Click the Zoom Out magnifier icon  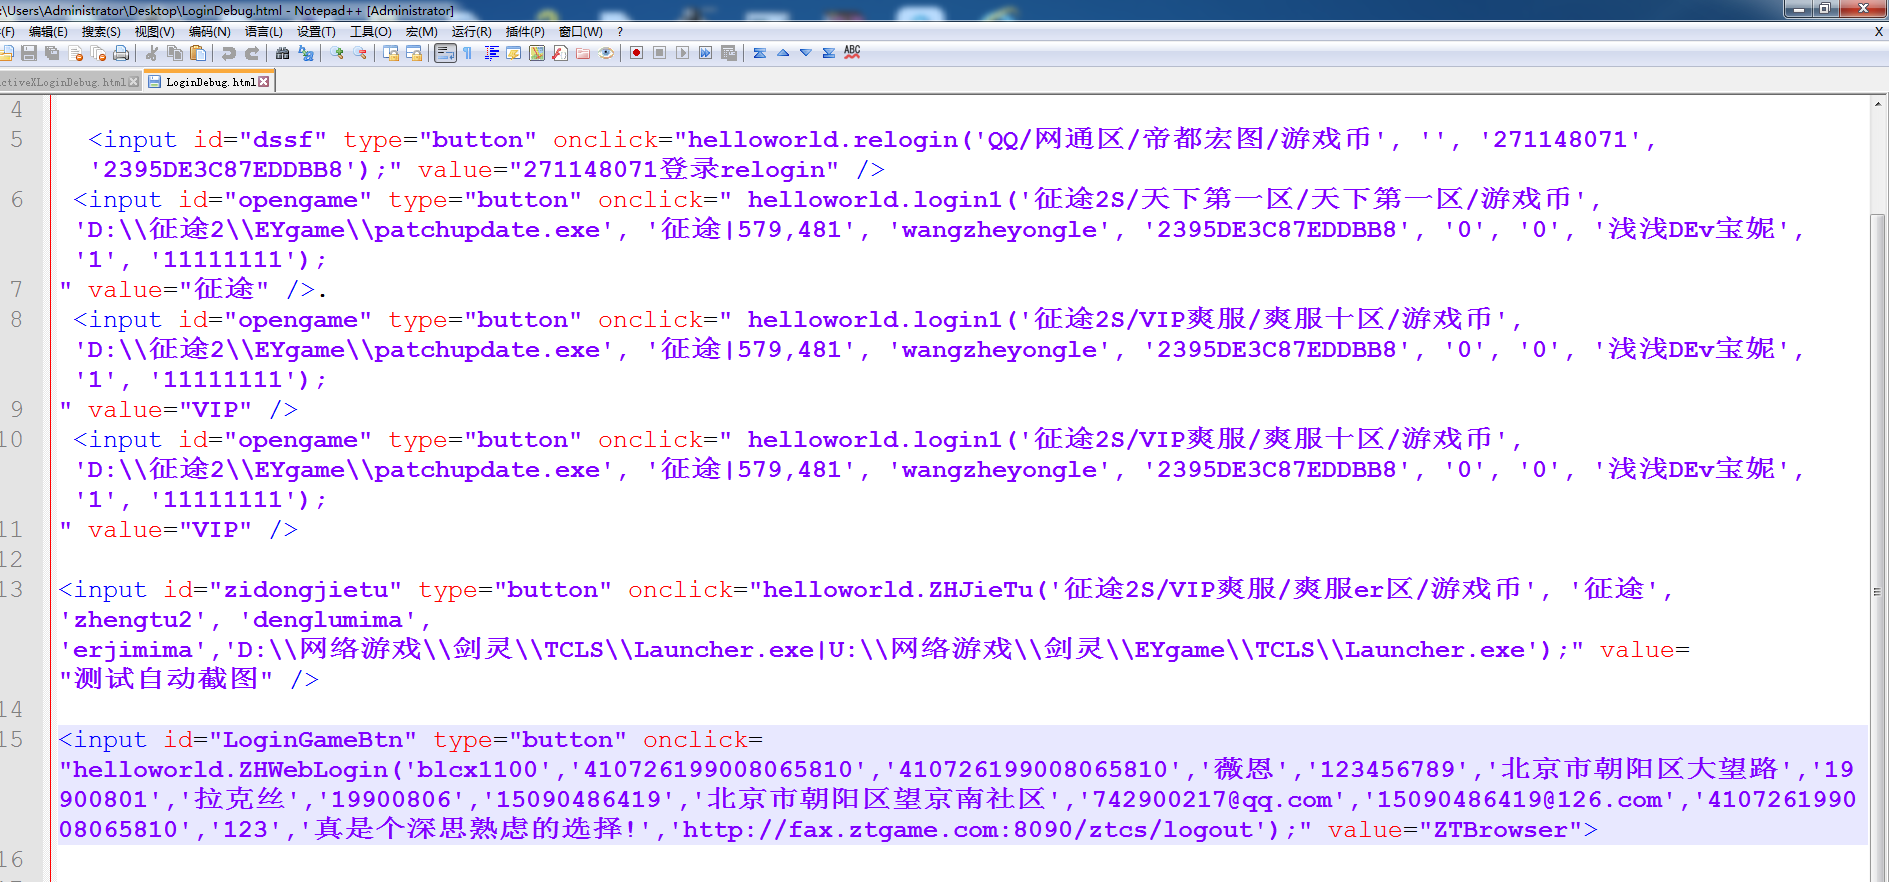[x=360, y=53]
